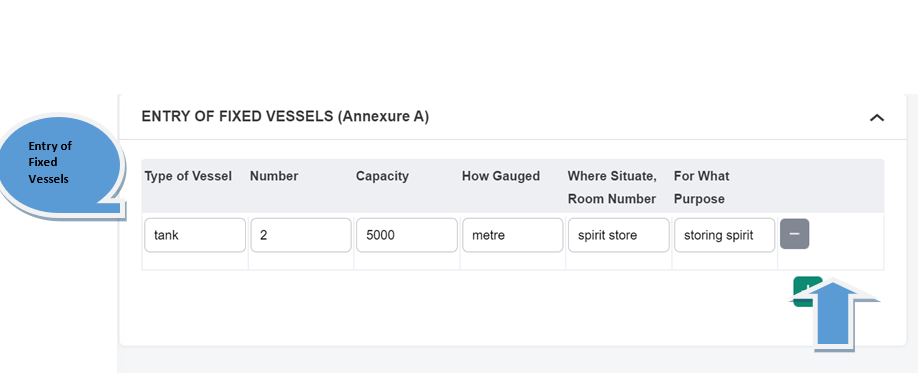Remove the tank row with minus button
921x378 pixels.
(794, 234)
